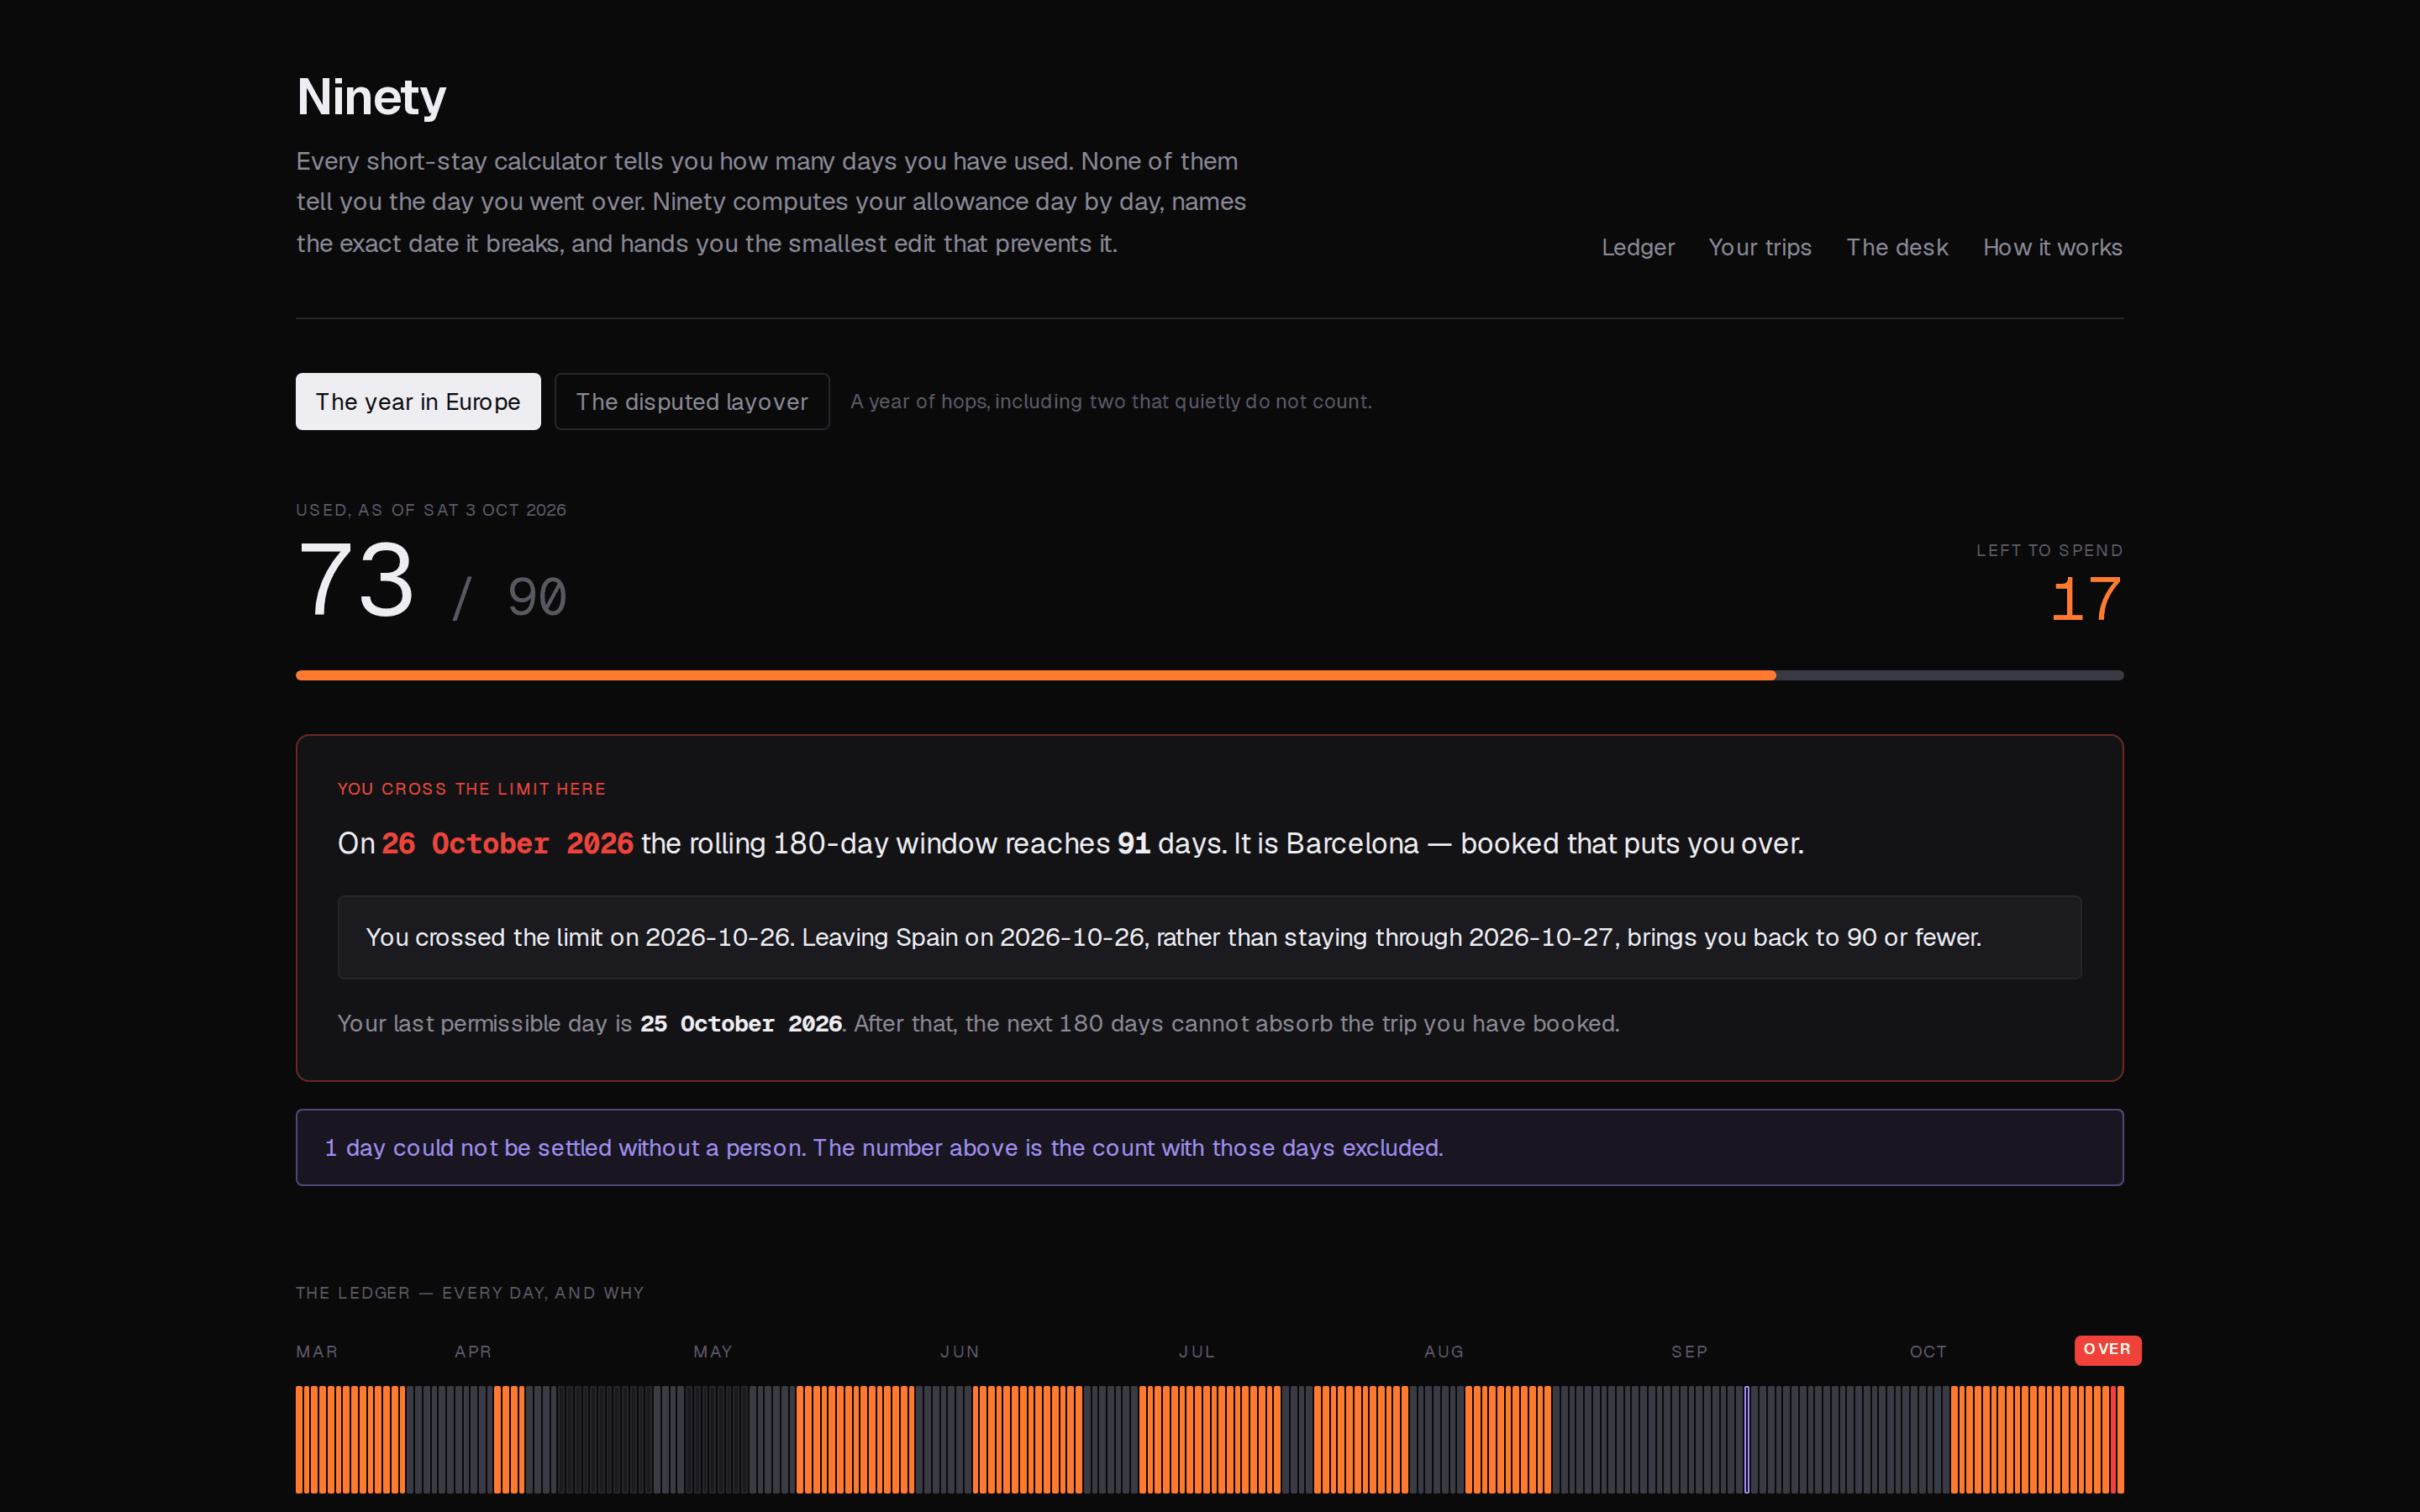Click the OVER badge on ledger timeline
Screen dimensions: 2420x1512
click(x=2107, y=1349)
